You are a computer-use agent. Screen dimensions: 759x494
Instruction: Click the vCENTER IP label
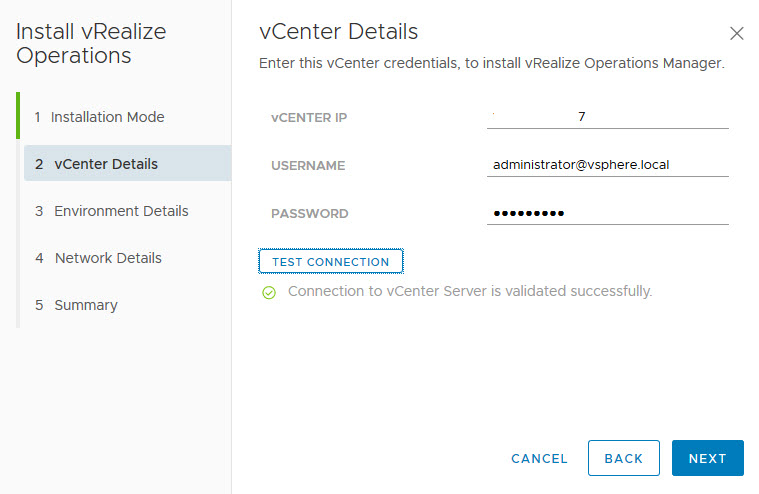(309, 118)
